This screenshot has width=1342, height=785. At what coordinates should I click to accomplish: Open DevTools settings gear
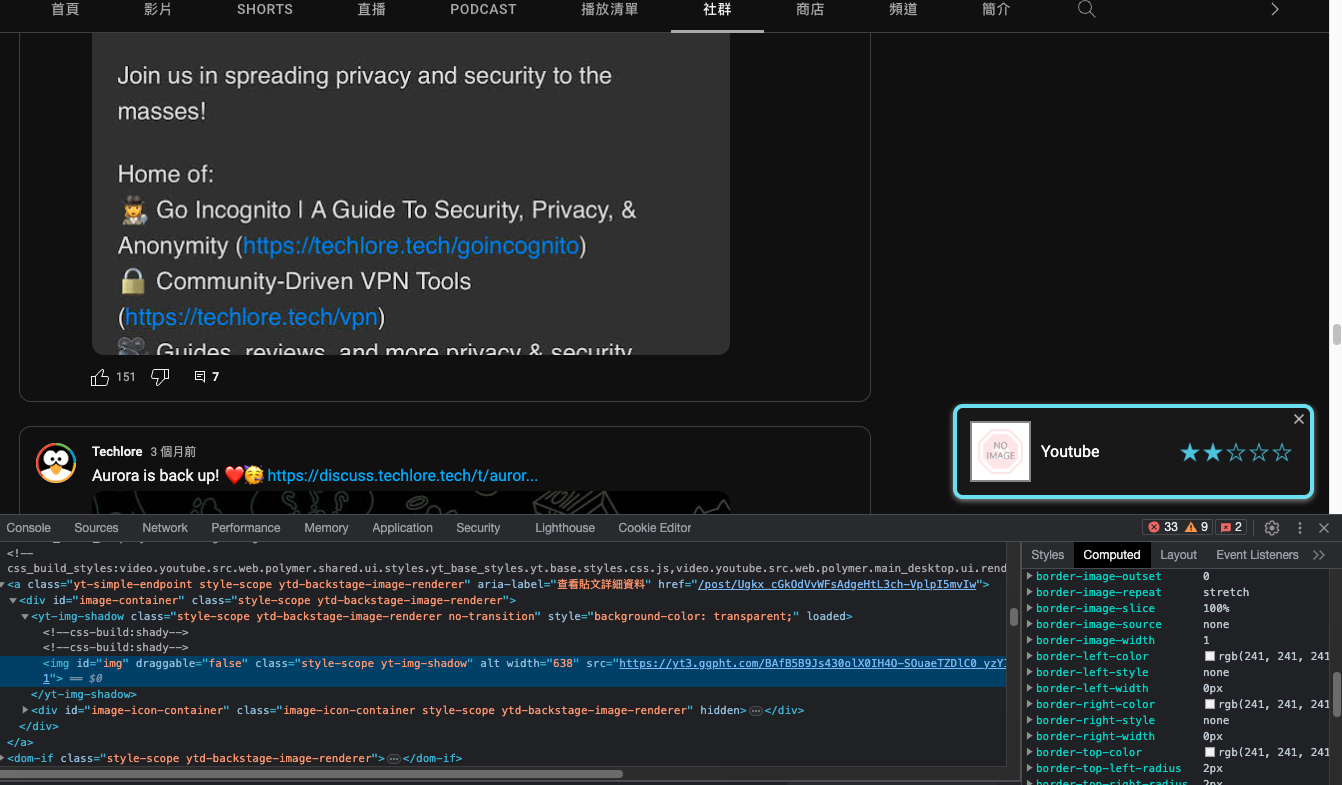point(1272,527)
